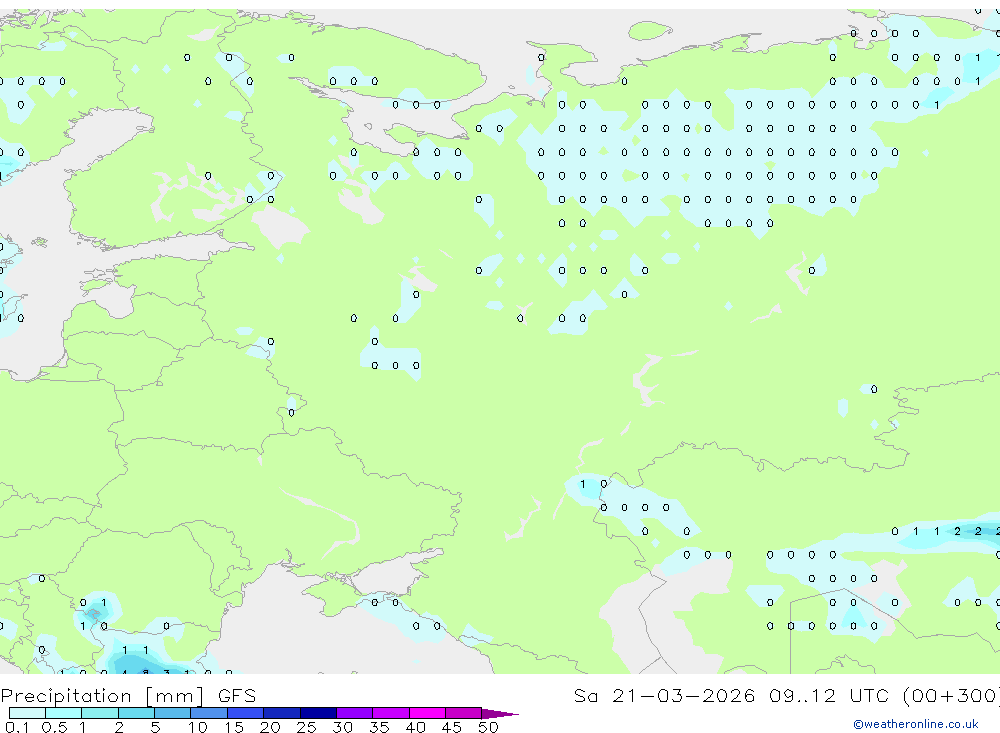Click the '15' legend label
Screen dimensions: 1000x733
[233, 727]
